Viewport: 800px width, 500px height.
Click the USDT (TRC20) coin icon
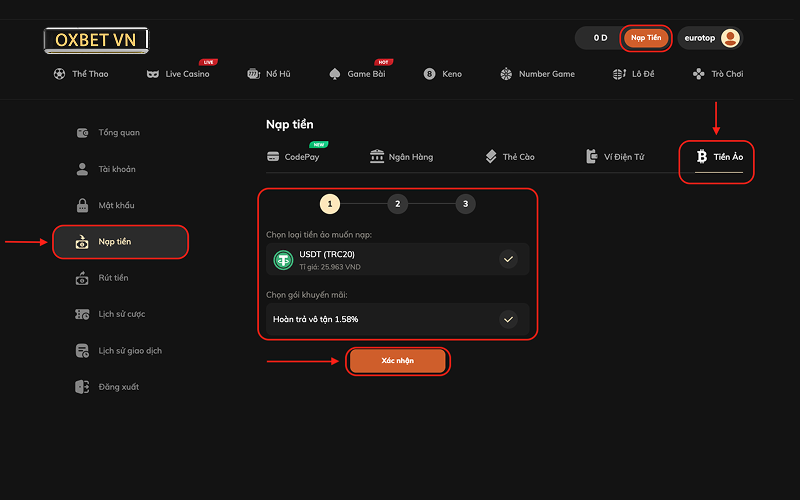click(x=283, y=260)
